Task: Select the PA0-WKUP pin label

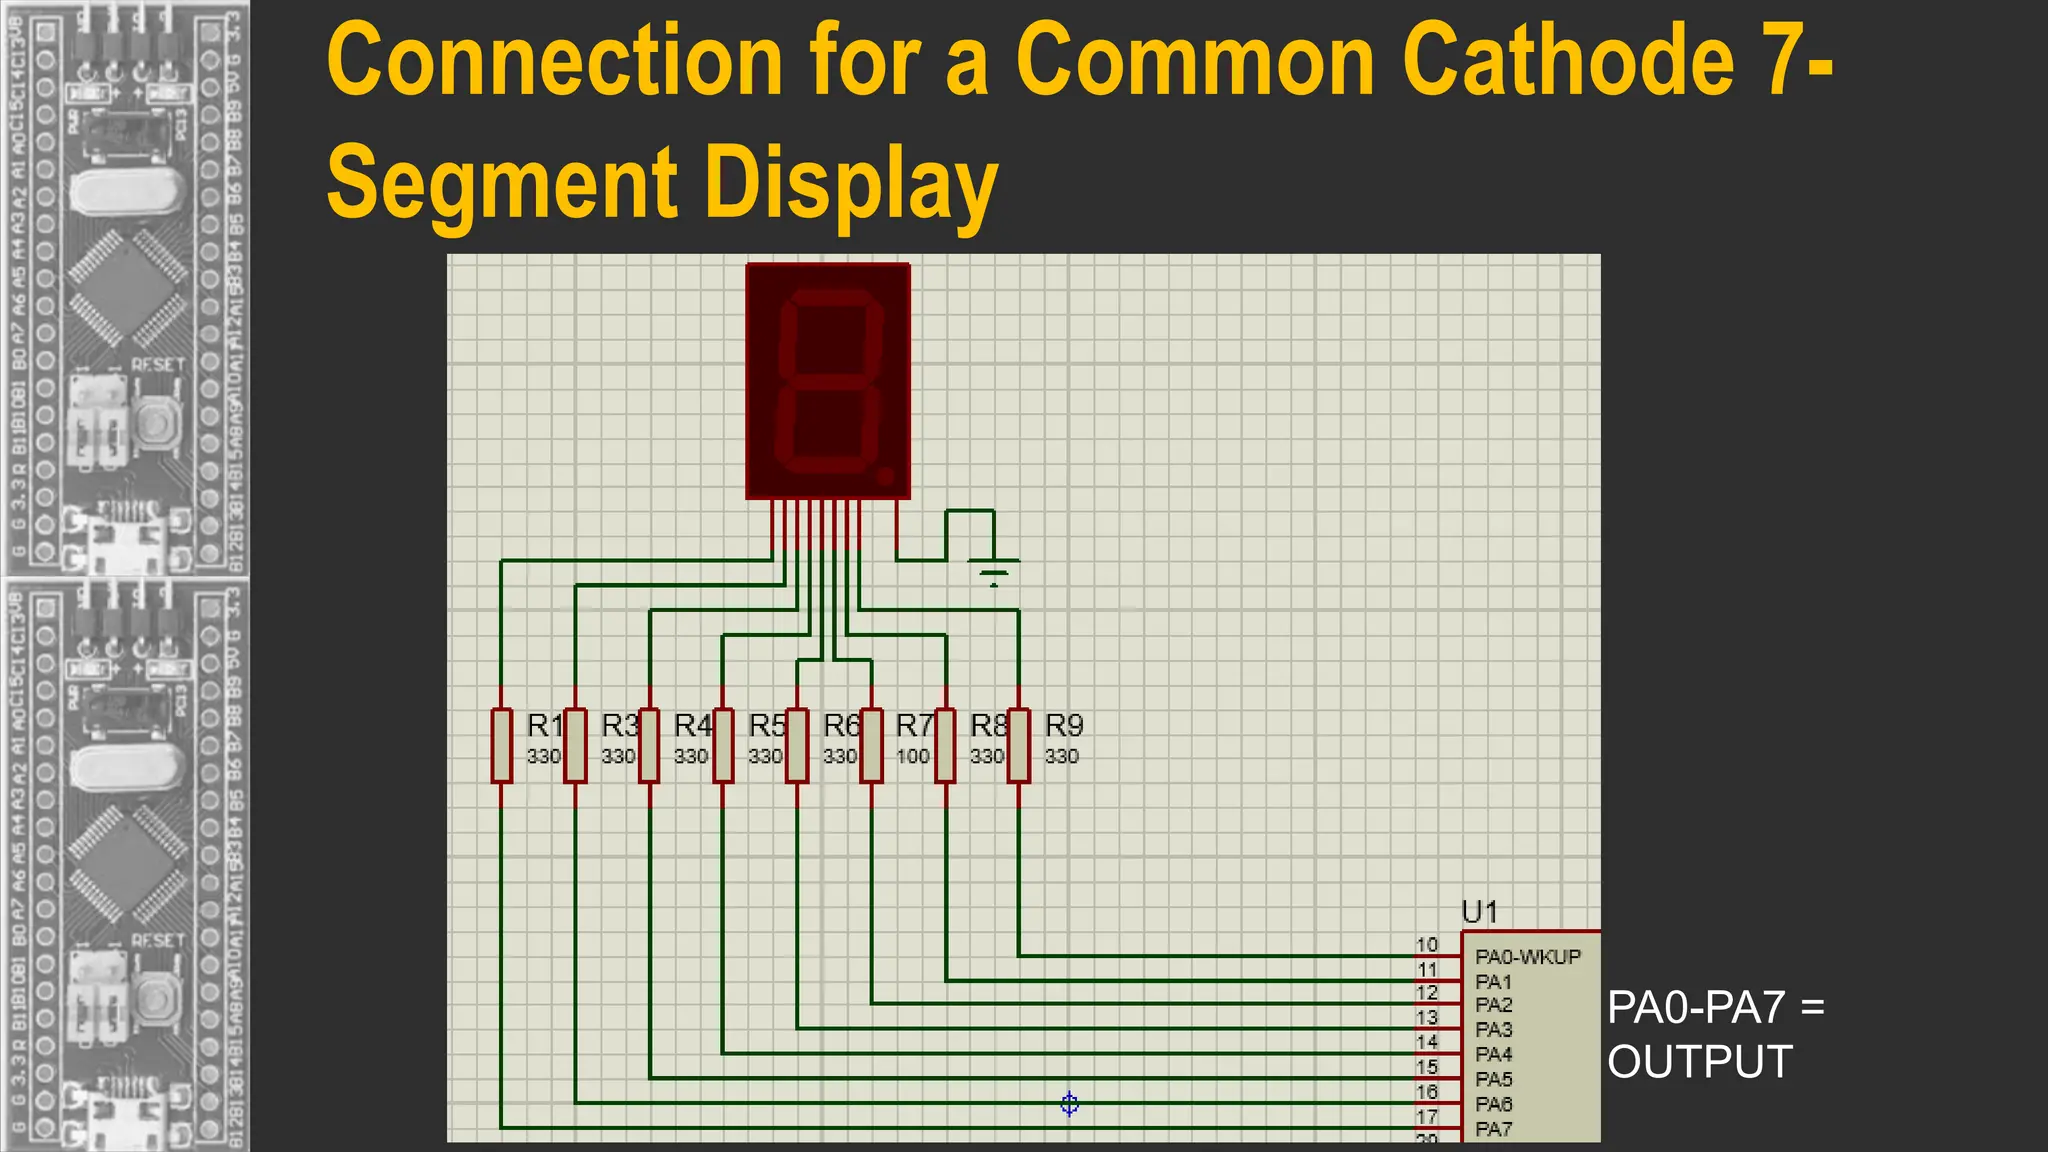Action: point(1528,957)
